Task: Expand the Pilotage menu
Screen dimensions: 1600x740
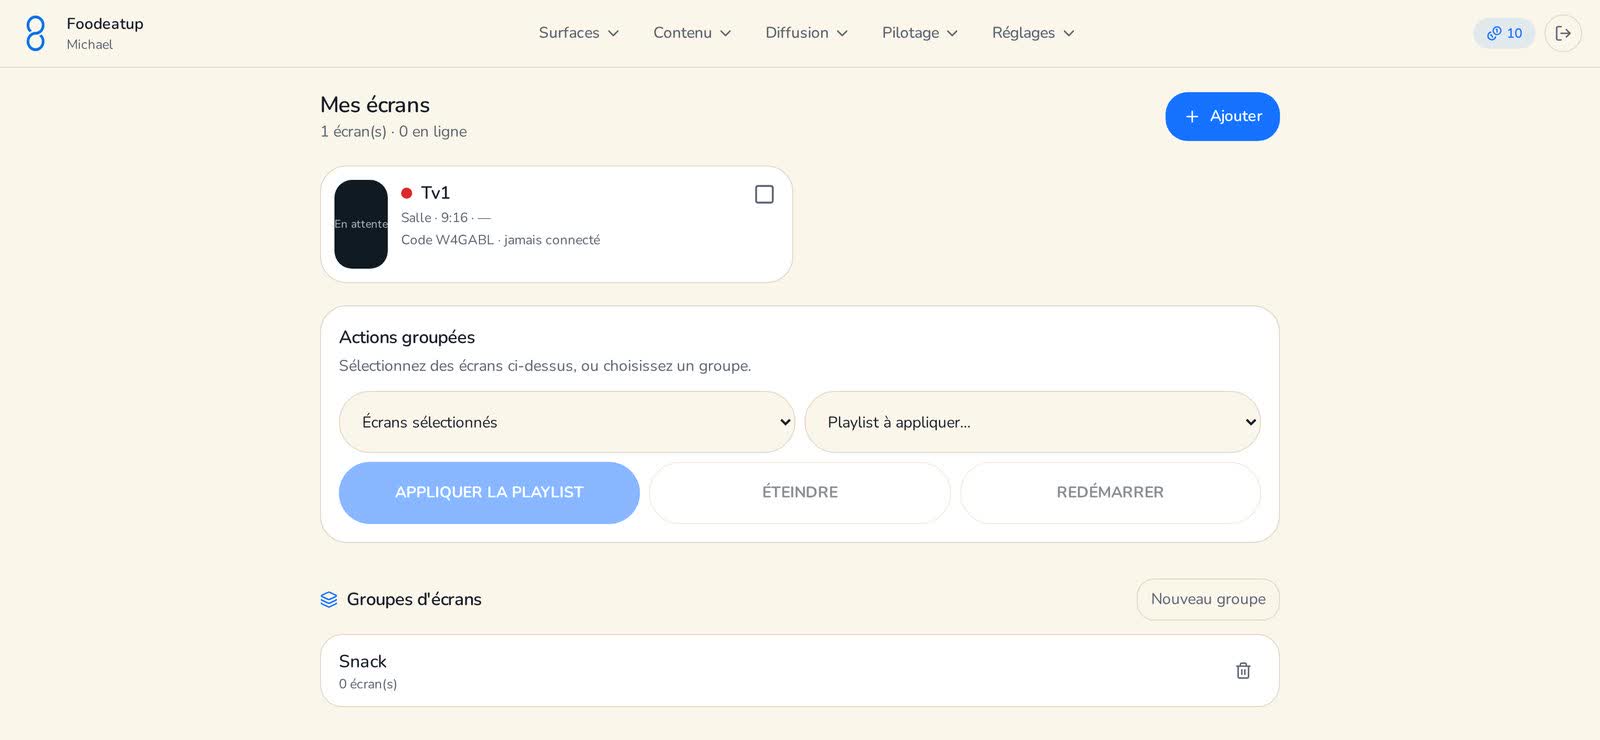Action: tap(920, 33)
